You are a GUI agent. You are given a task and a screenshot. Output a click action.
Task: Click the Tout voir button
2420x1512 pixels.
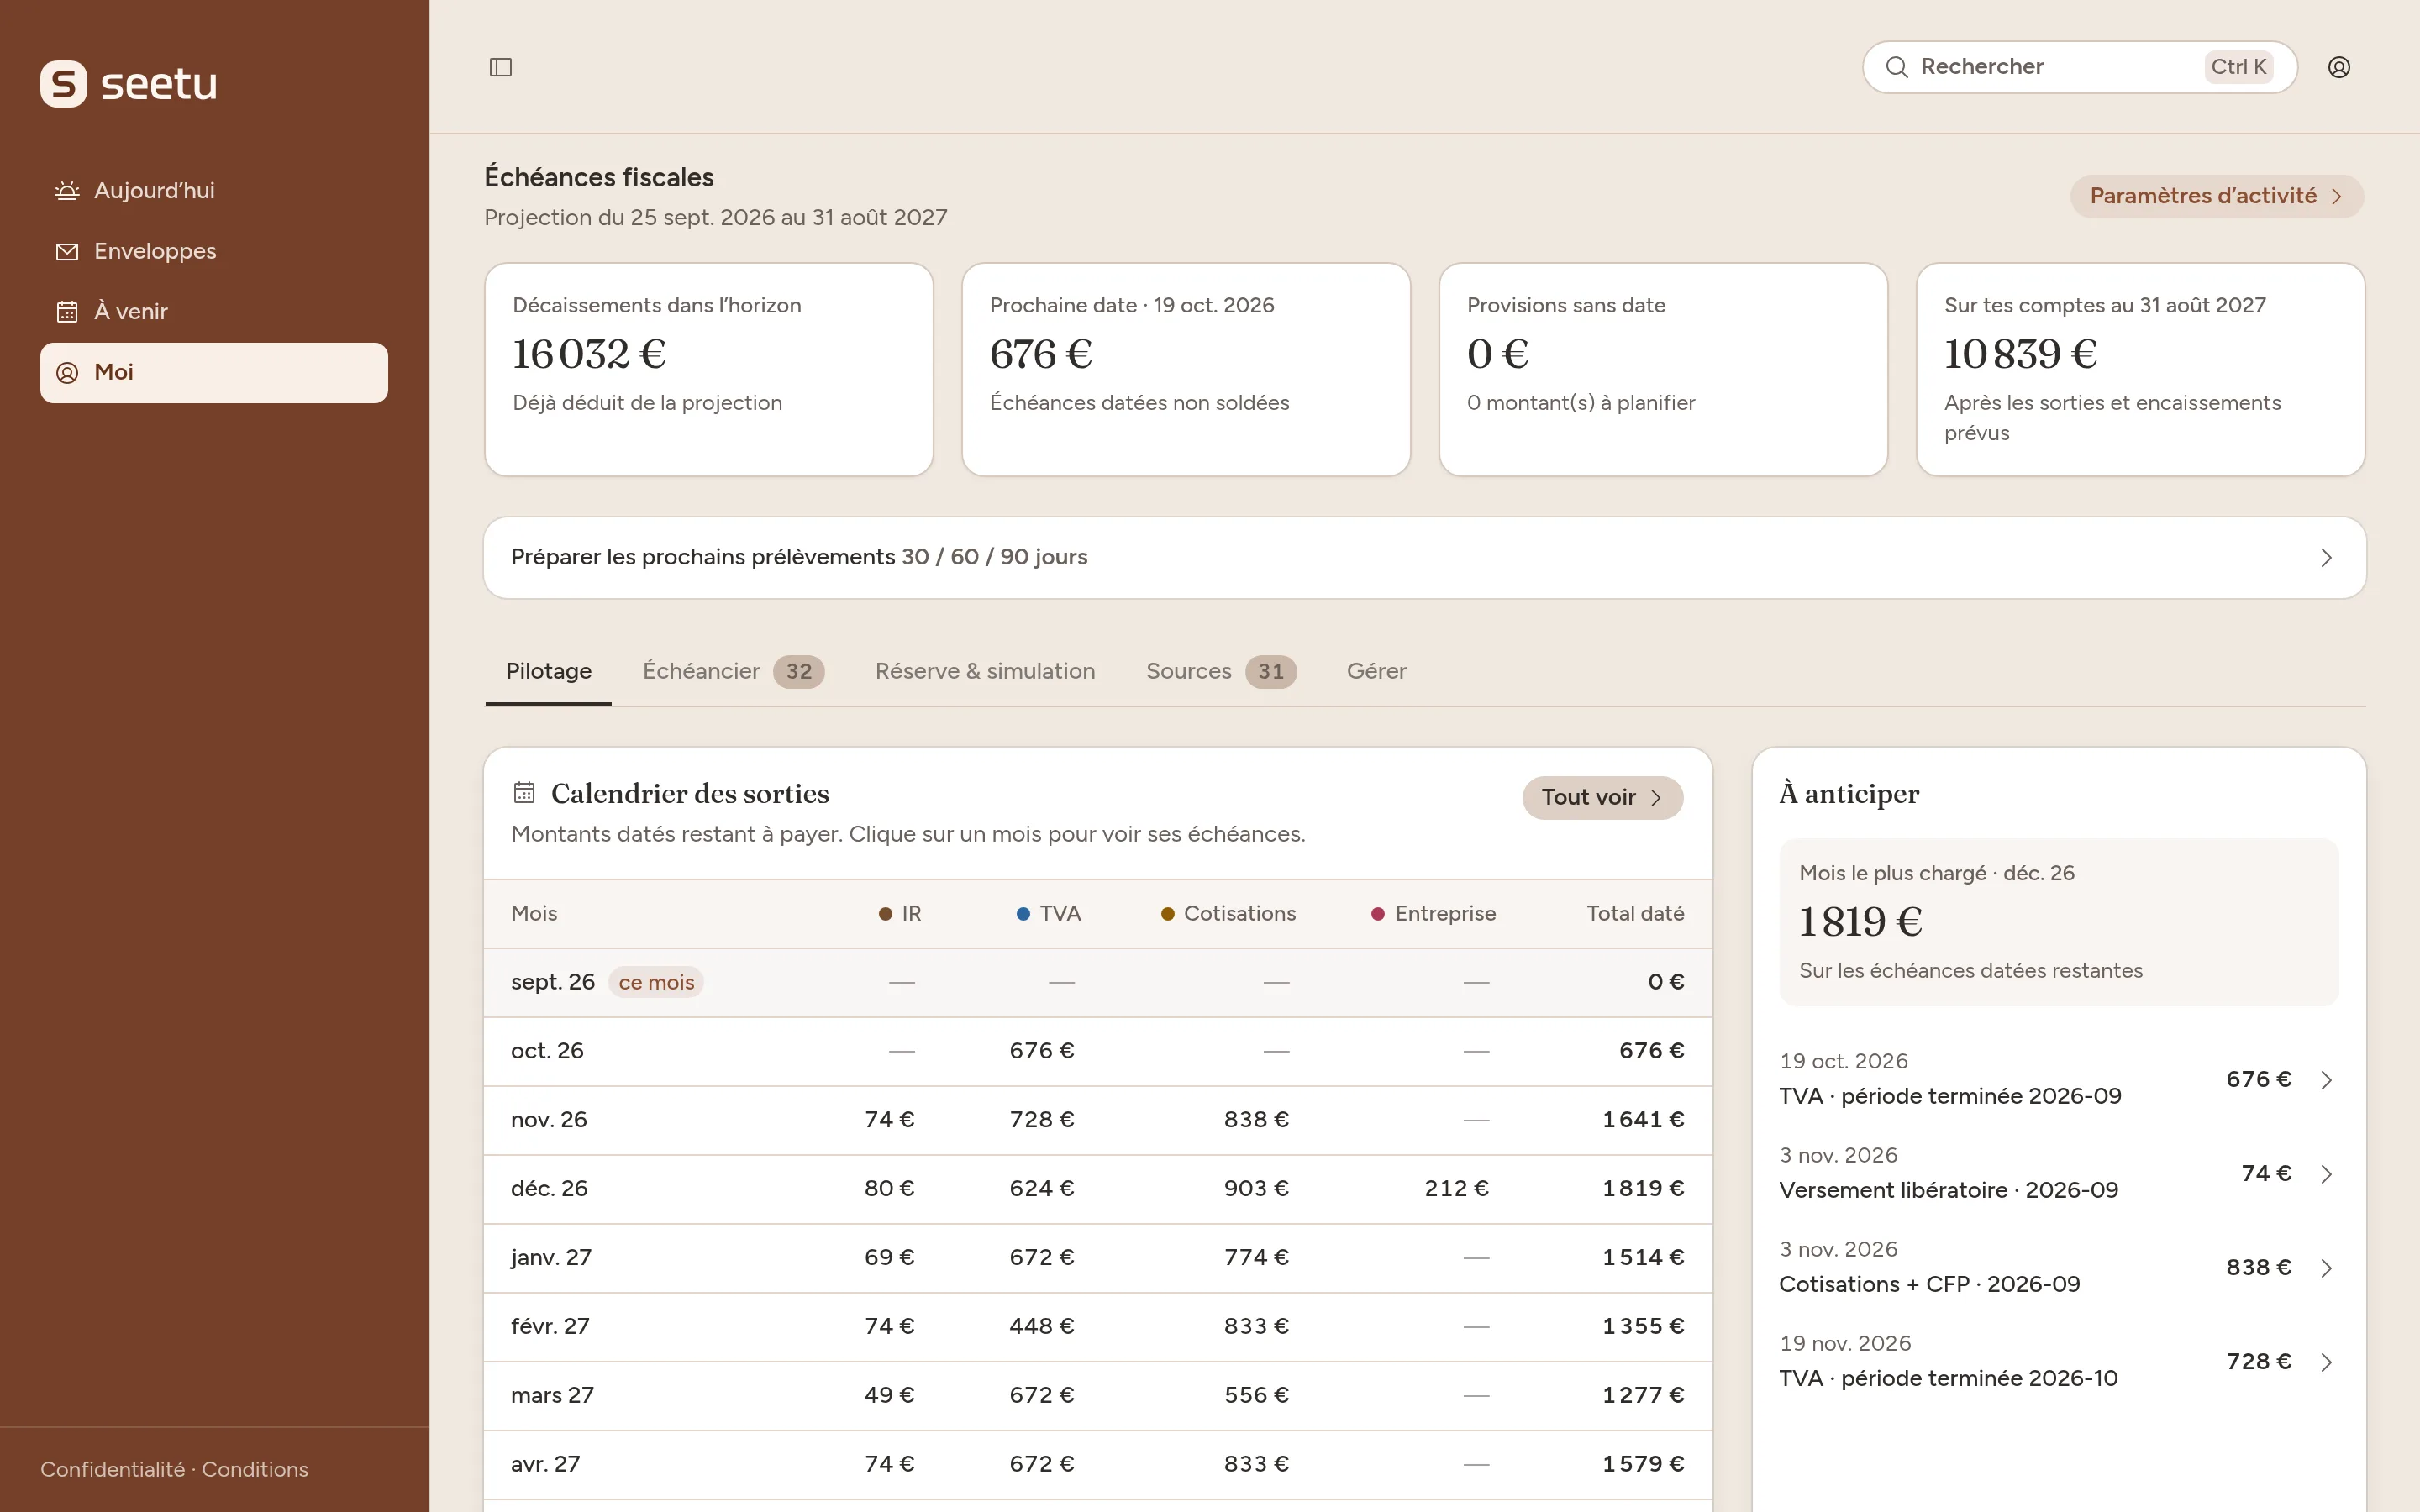pos(1602,798)
